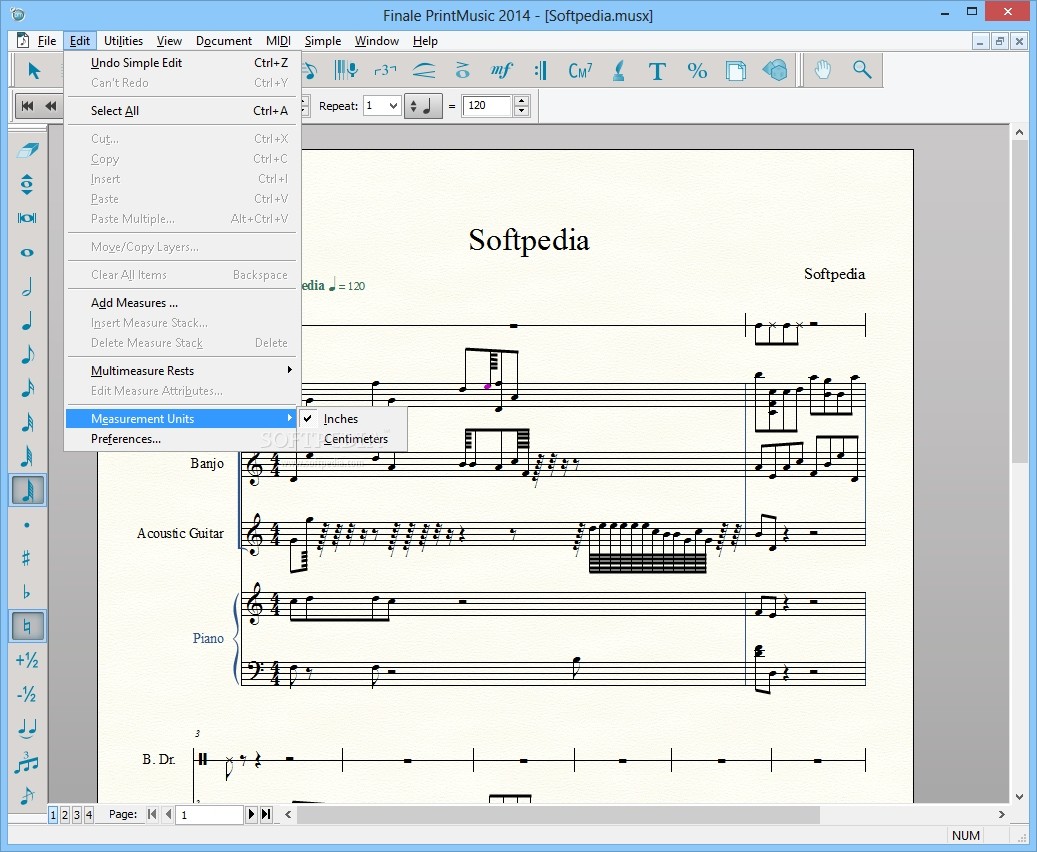
Task: Select the Zoom magnifier tool
Action: tap(862, 70)
